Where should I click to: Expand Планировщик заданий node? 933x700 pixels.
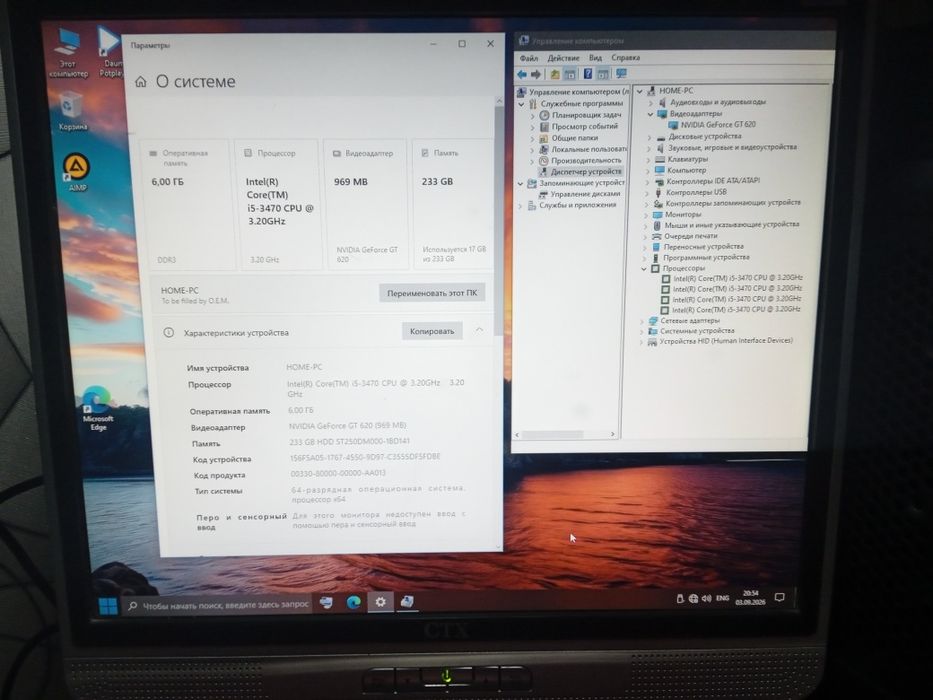(x=533, y=115)
